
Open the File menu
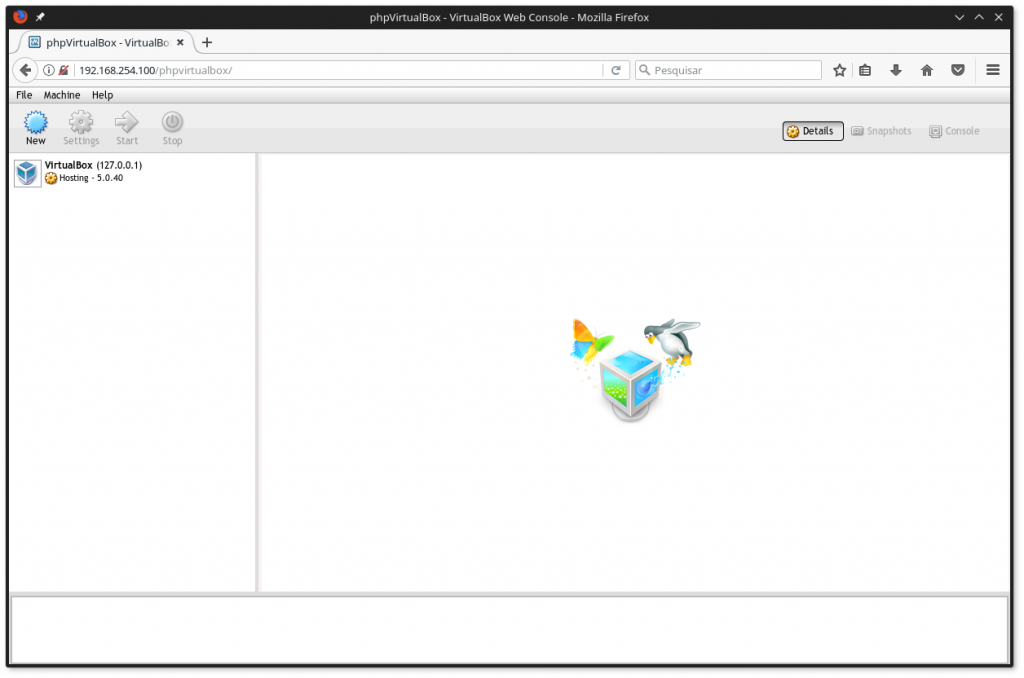pyautogui.click(x=23, y=94)
